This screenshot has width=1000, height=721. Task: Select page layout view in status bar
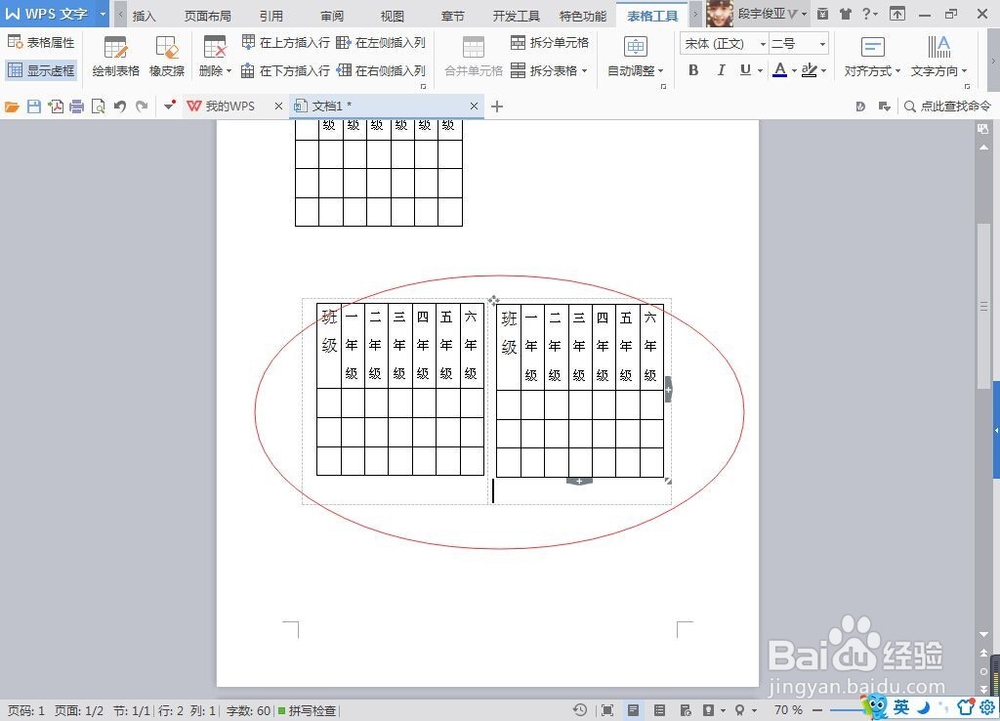(x=633, y=710)
